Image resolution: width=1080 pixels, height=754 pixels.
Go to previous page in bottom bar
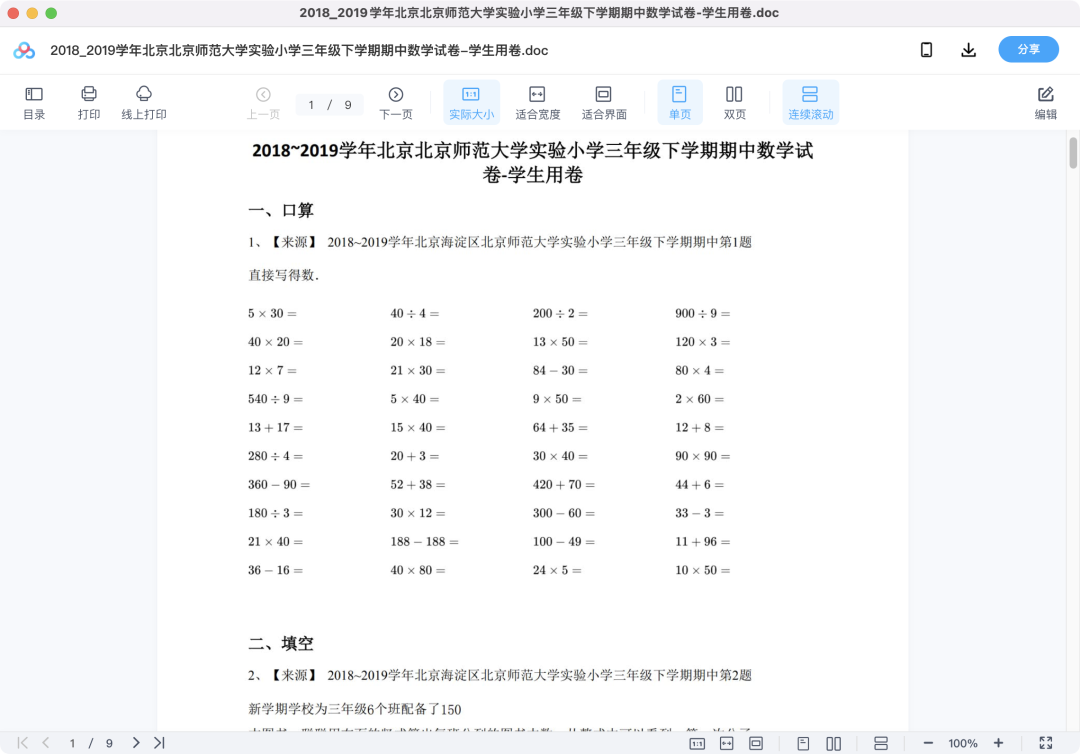[x=45, y=742]
